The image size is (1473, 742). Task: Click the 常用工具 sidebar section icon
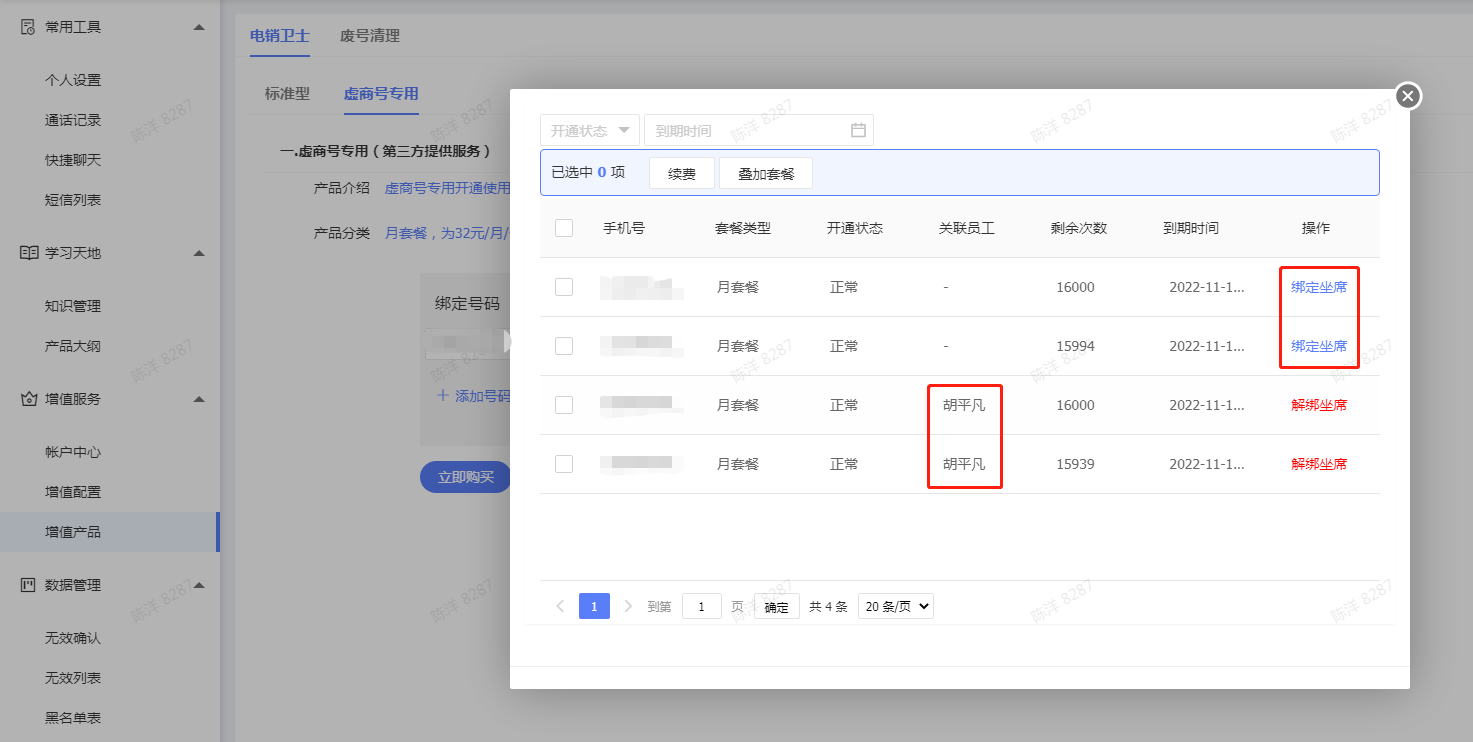tap(28, 27)
